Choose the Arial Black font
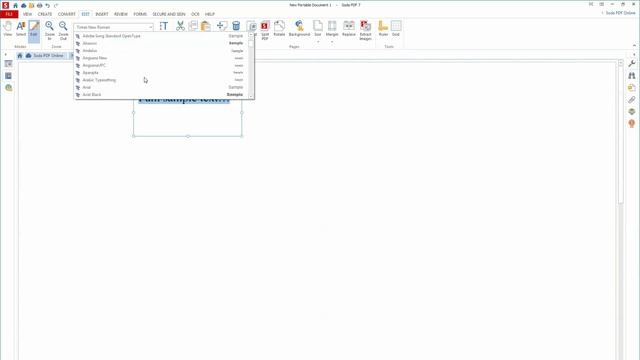 coord(160,95)
